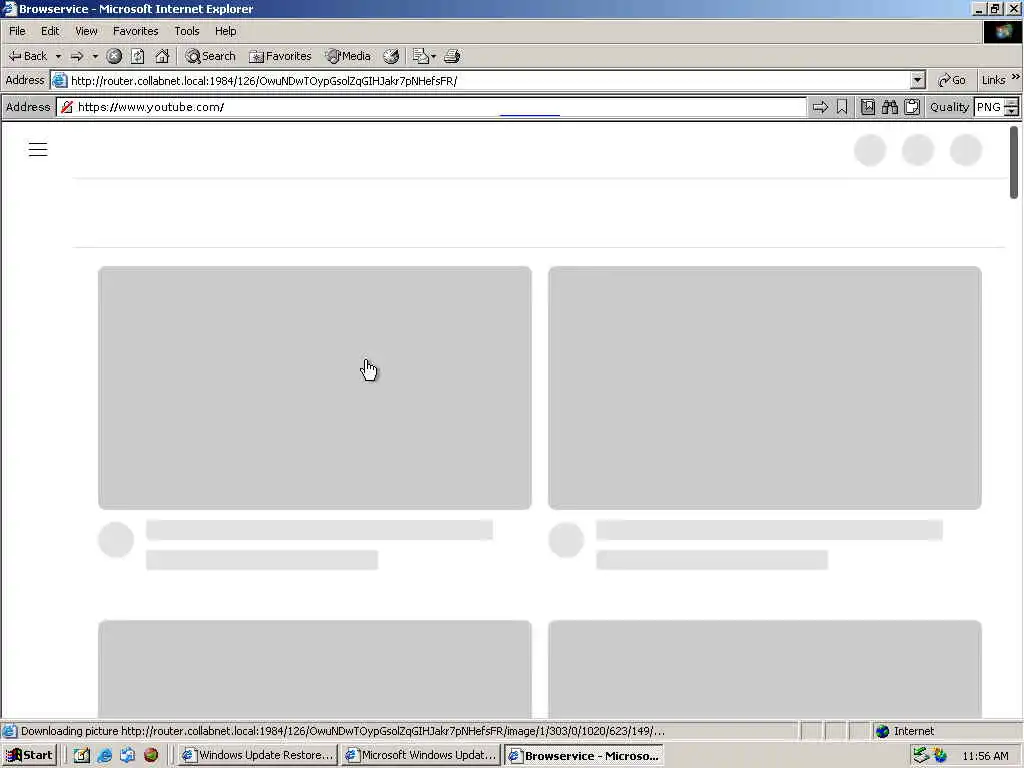Launch Outlook Express from quick launch
The height and width of the screenshot is (768, 1024).
pos(127,755)
